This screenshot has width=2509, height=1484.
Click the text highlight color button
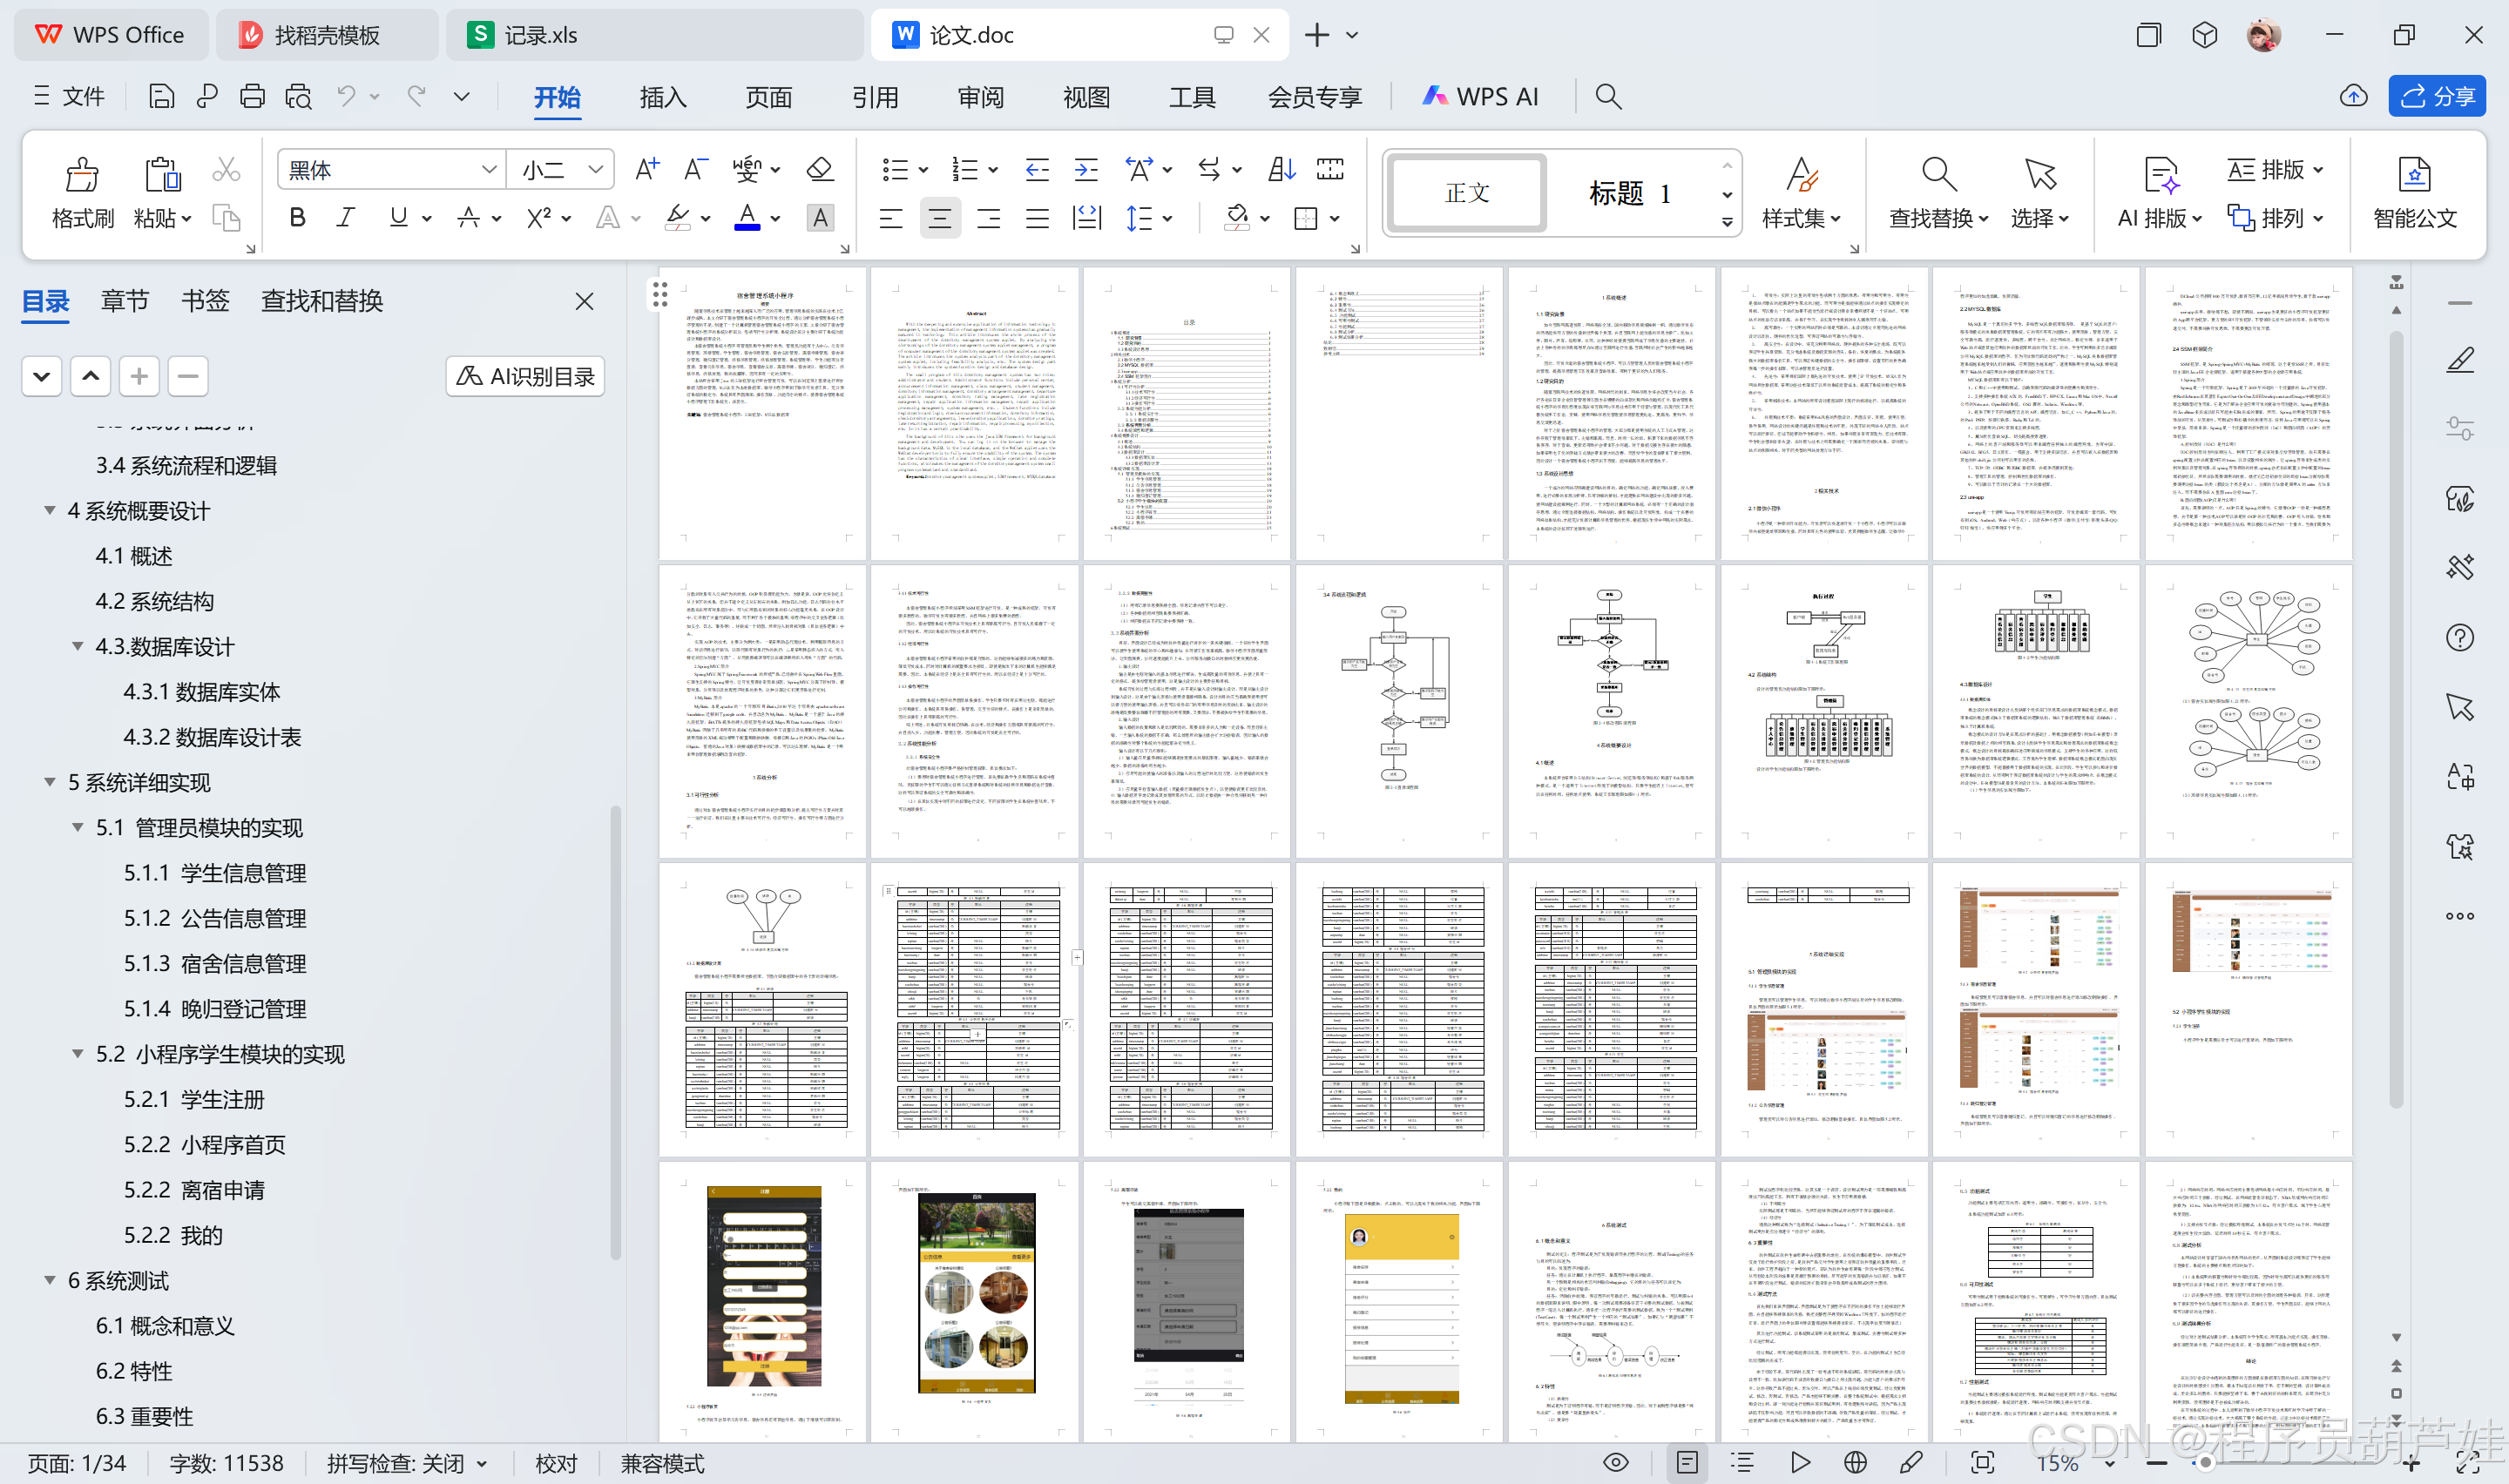pyautogui.click(x=678, y=217)
